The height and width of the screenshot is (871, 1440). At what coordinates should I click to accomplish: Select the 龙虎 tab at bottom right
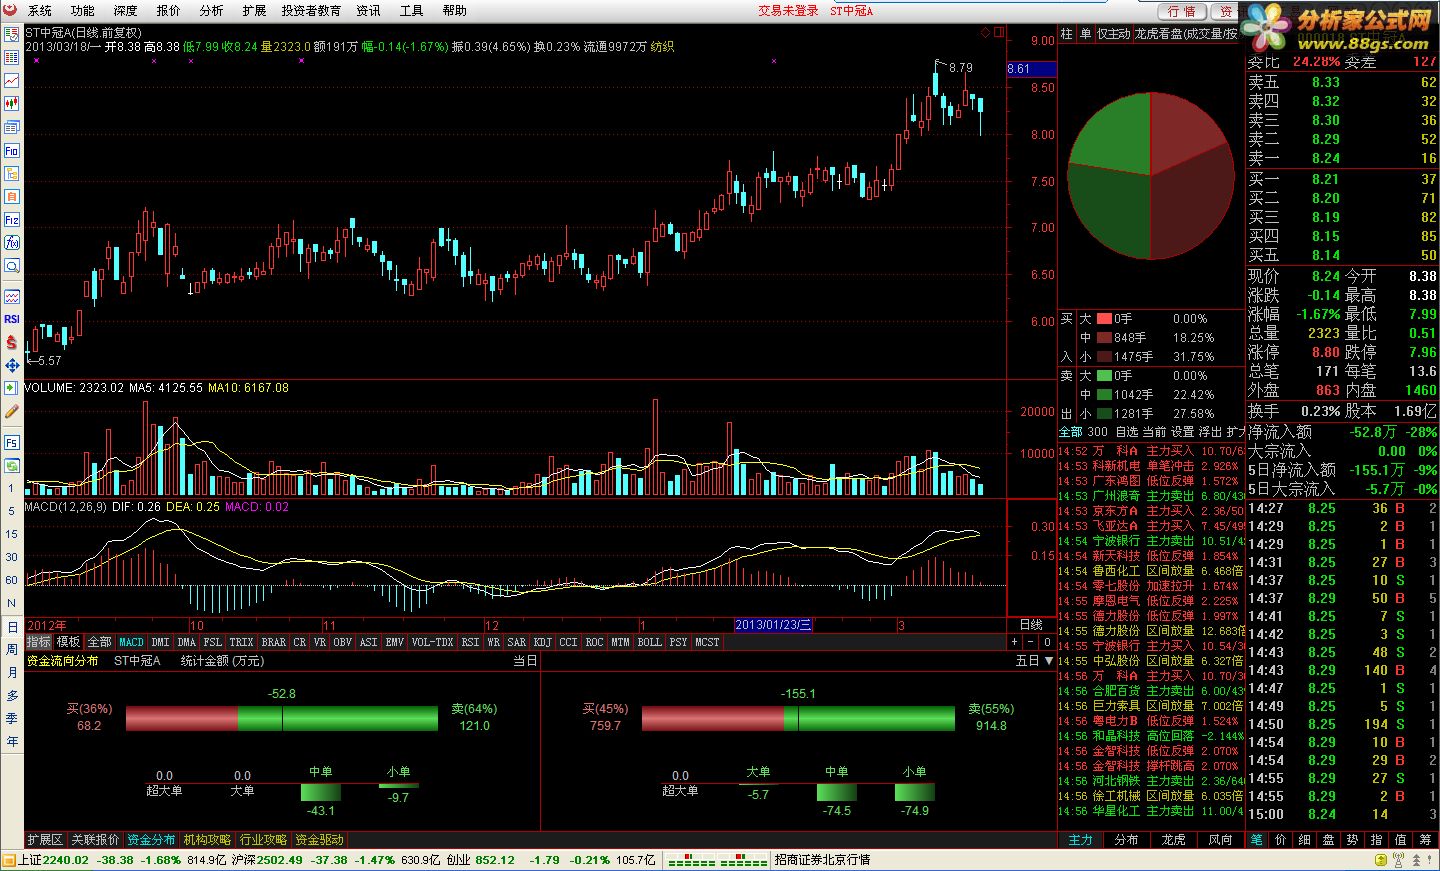click(x=1174, y=840)
